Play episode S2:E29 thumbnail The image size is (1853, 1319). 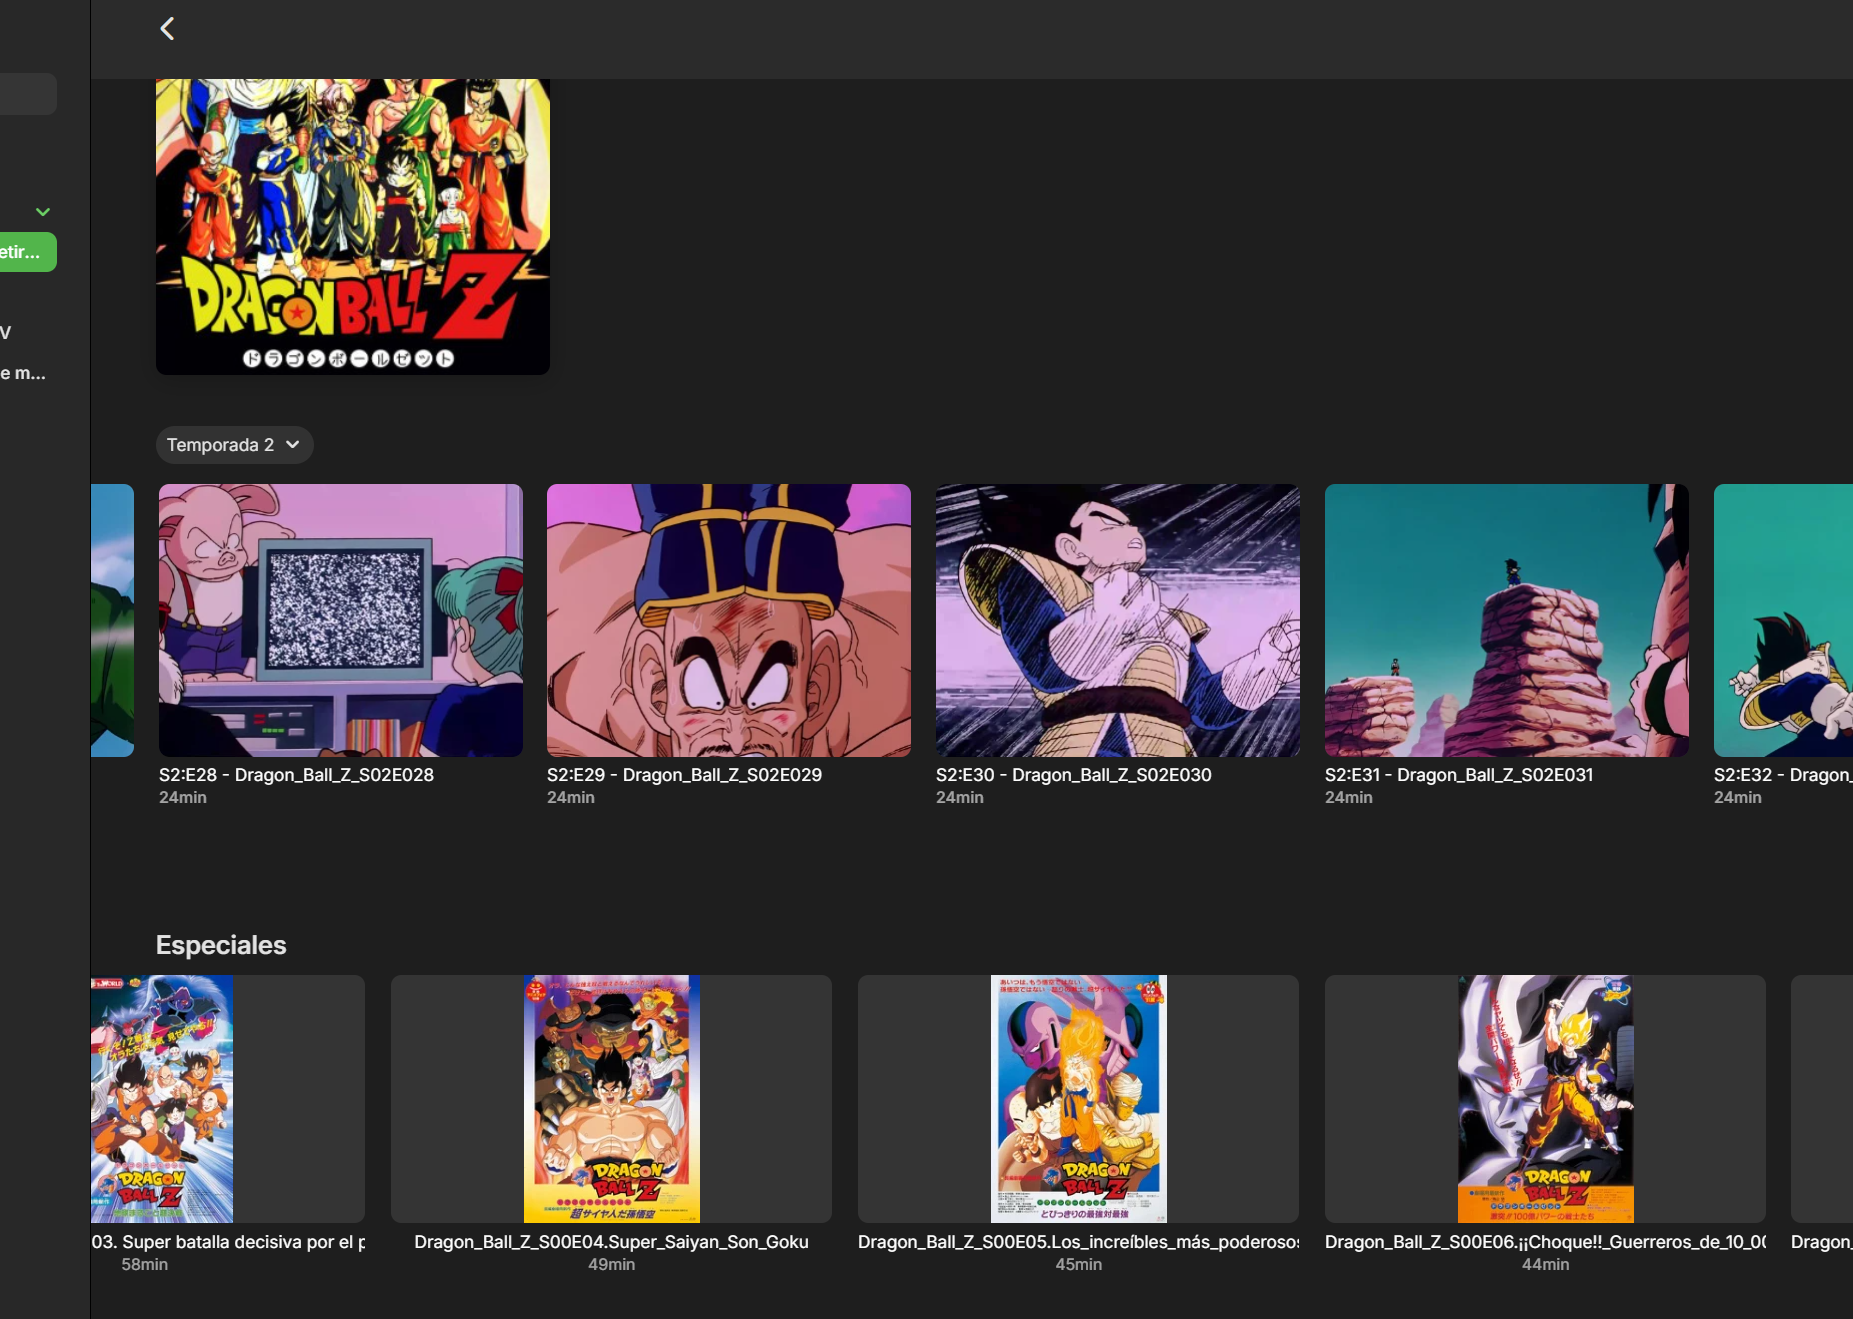(729, 620)
